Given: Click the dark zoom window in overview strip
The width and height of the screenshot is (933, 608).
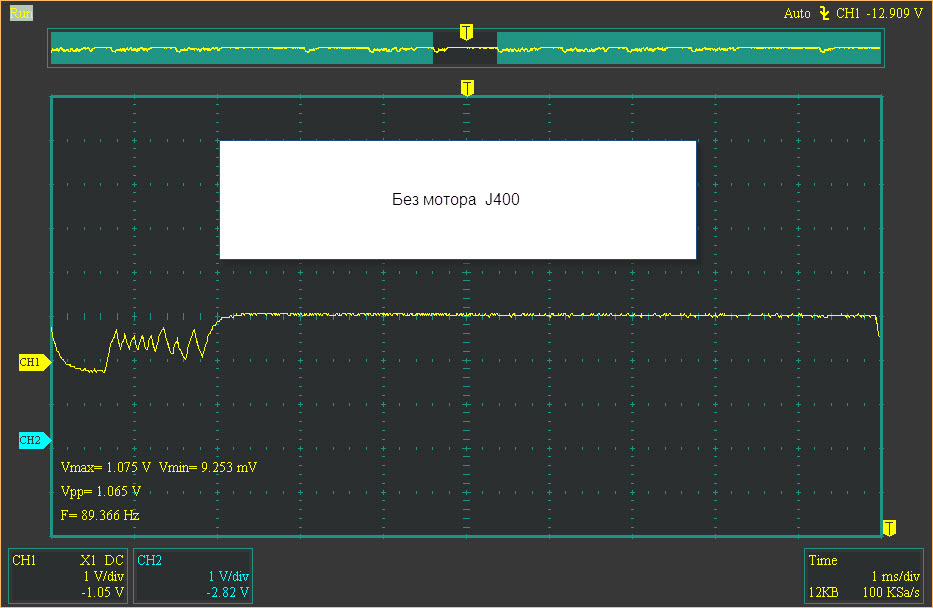Looking at the screenshot, I should tap(465, 48).
